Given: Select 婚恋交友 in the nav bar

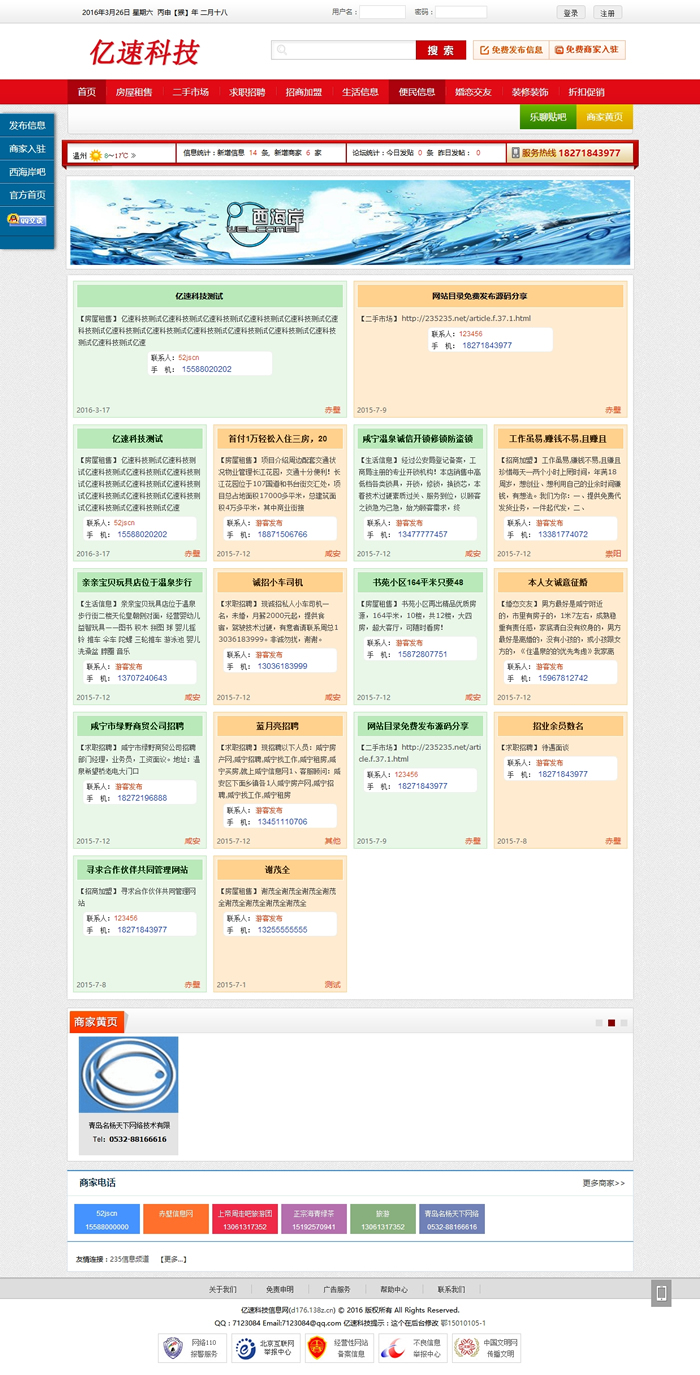Looking at the screenshot, I should (x=473, y=92).
